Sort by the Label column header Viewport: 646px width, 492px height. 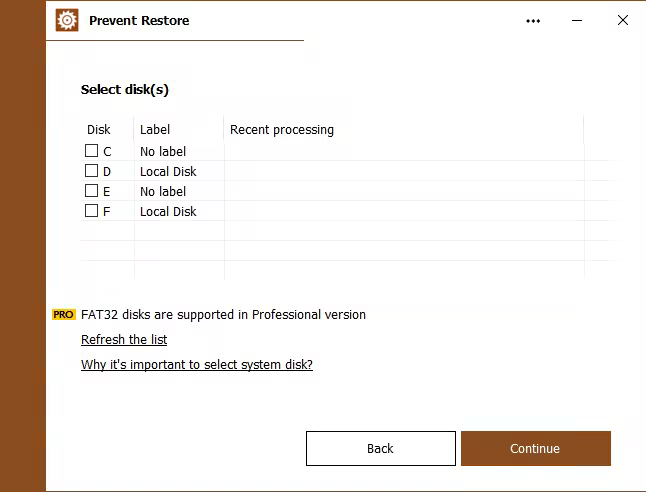point(155,130)
